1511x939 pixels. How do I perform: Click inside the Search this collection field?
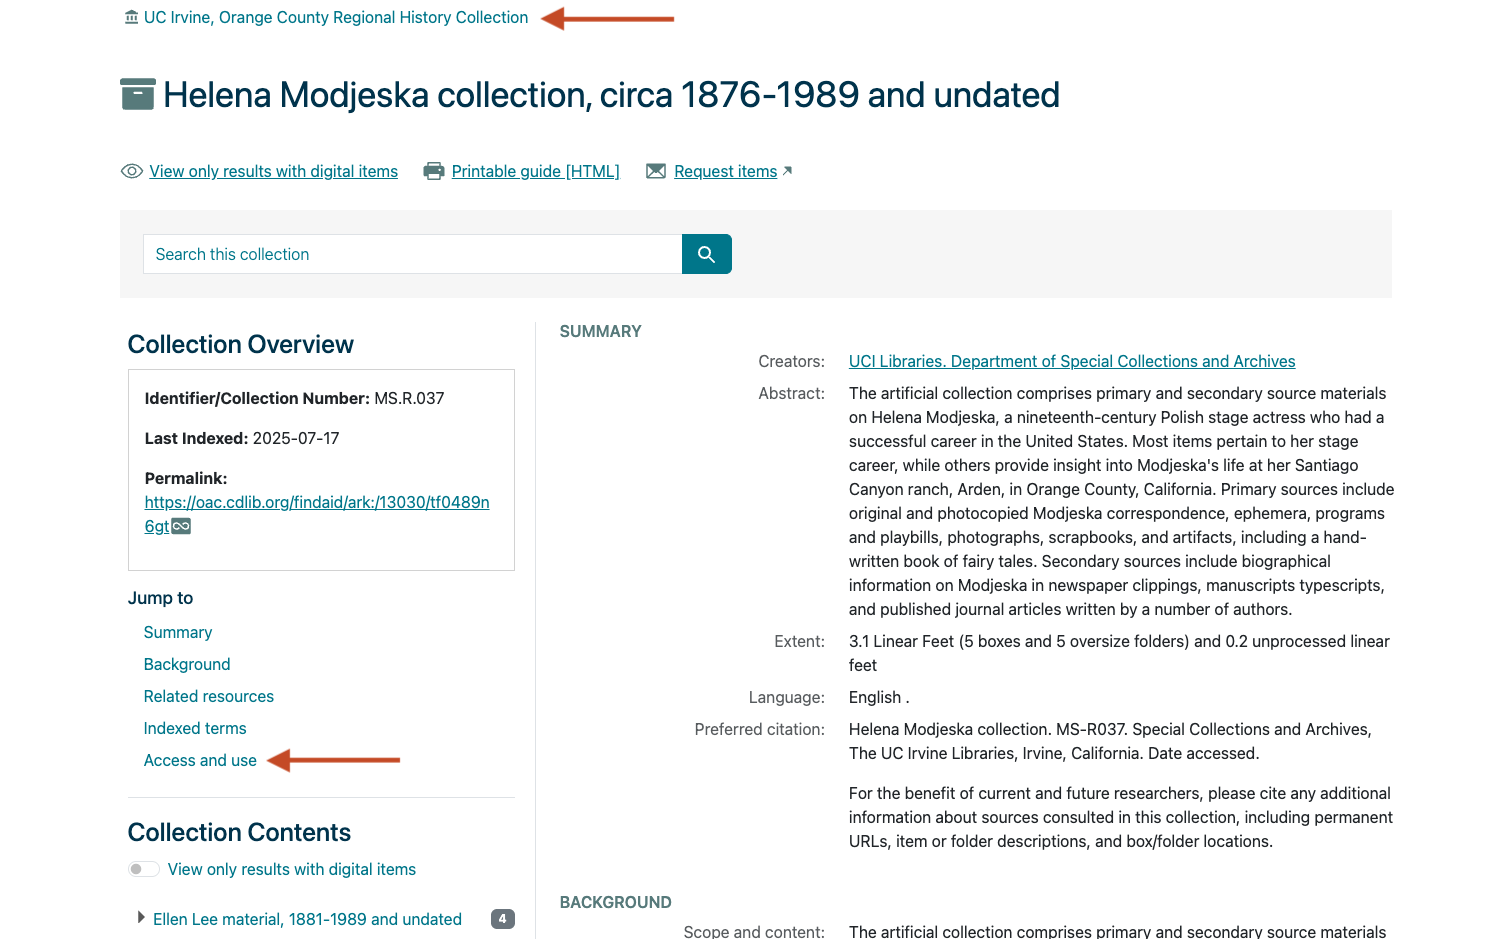pyautogui.click(x=411, y=254)
